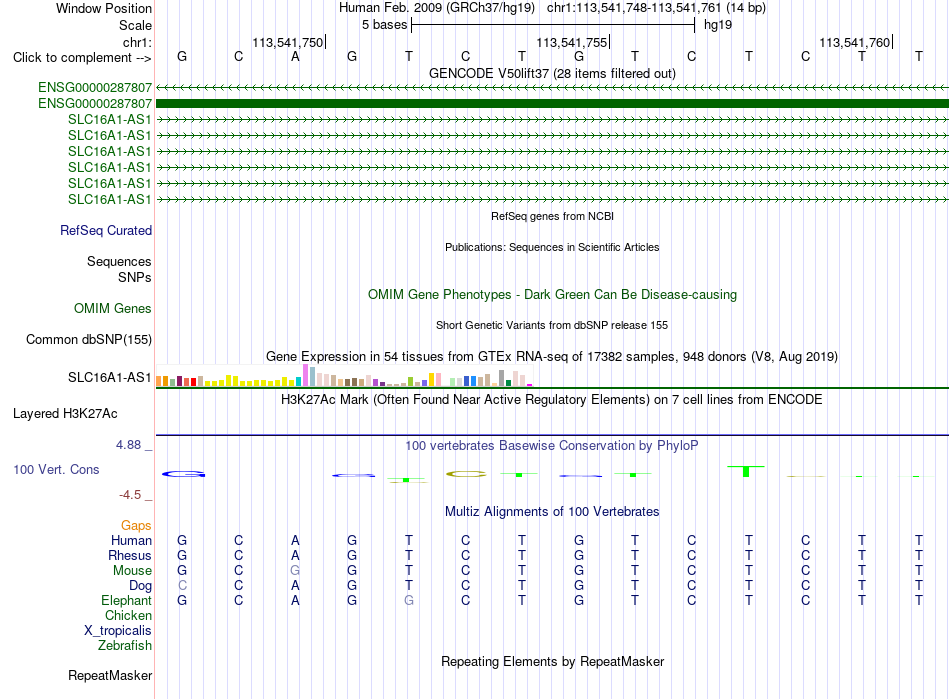Click the tallest green PhyloP conservation bar

(x=746, y=471)
